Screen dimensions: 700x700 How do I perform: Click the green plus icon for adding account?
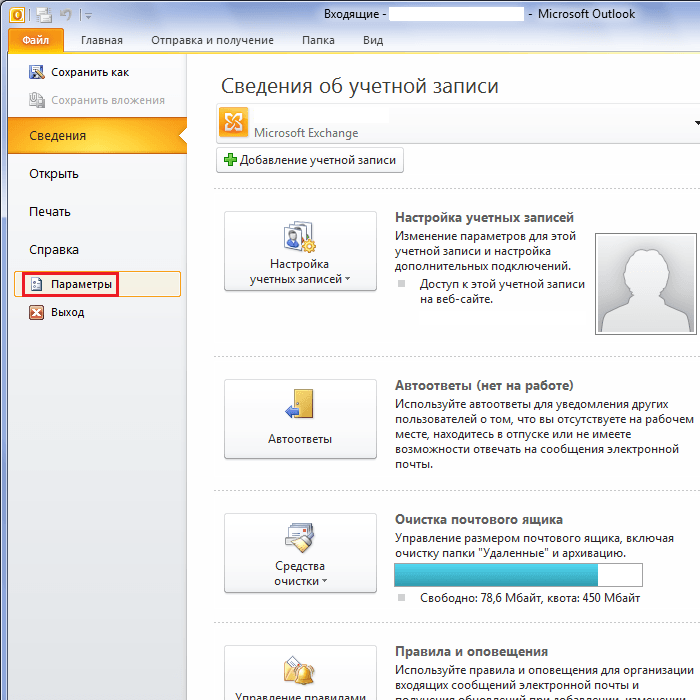230,160
